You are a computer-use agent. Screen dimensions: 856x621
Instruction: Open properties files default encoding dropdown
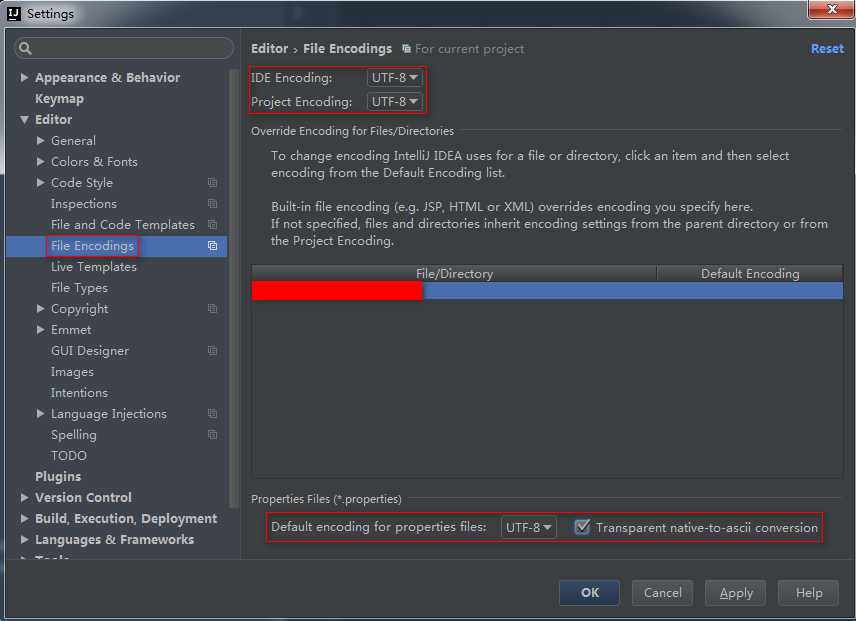pos(528,528)
